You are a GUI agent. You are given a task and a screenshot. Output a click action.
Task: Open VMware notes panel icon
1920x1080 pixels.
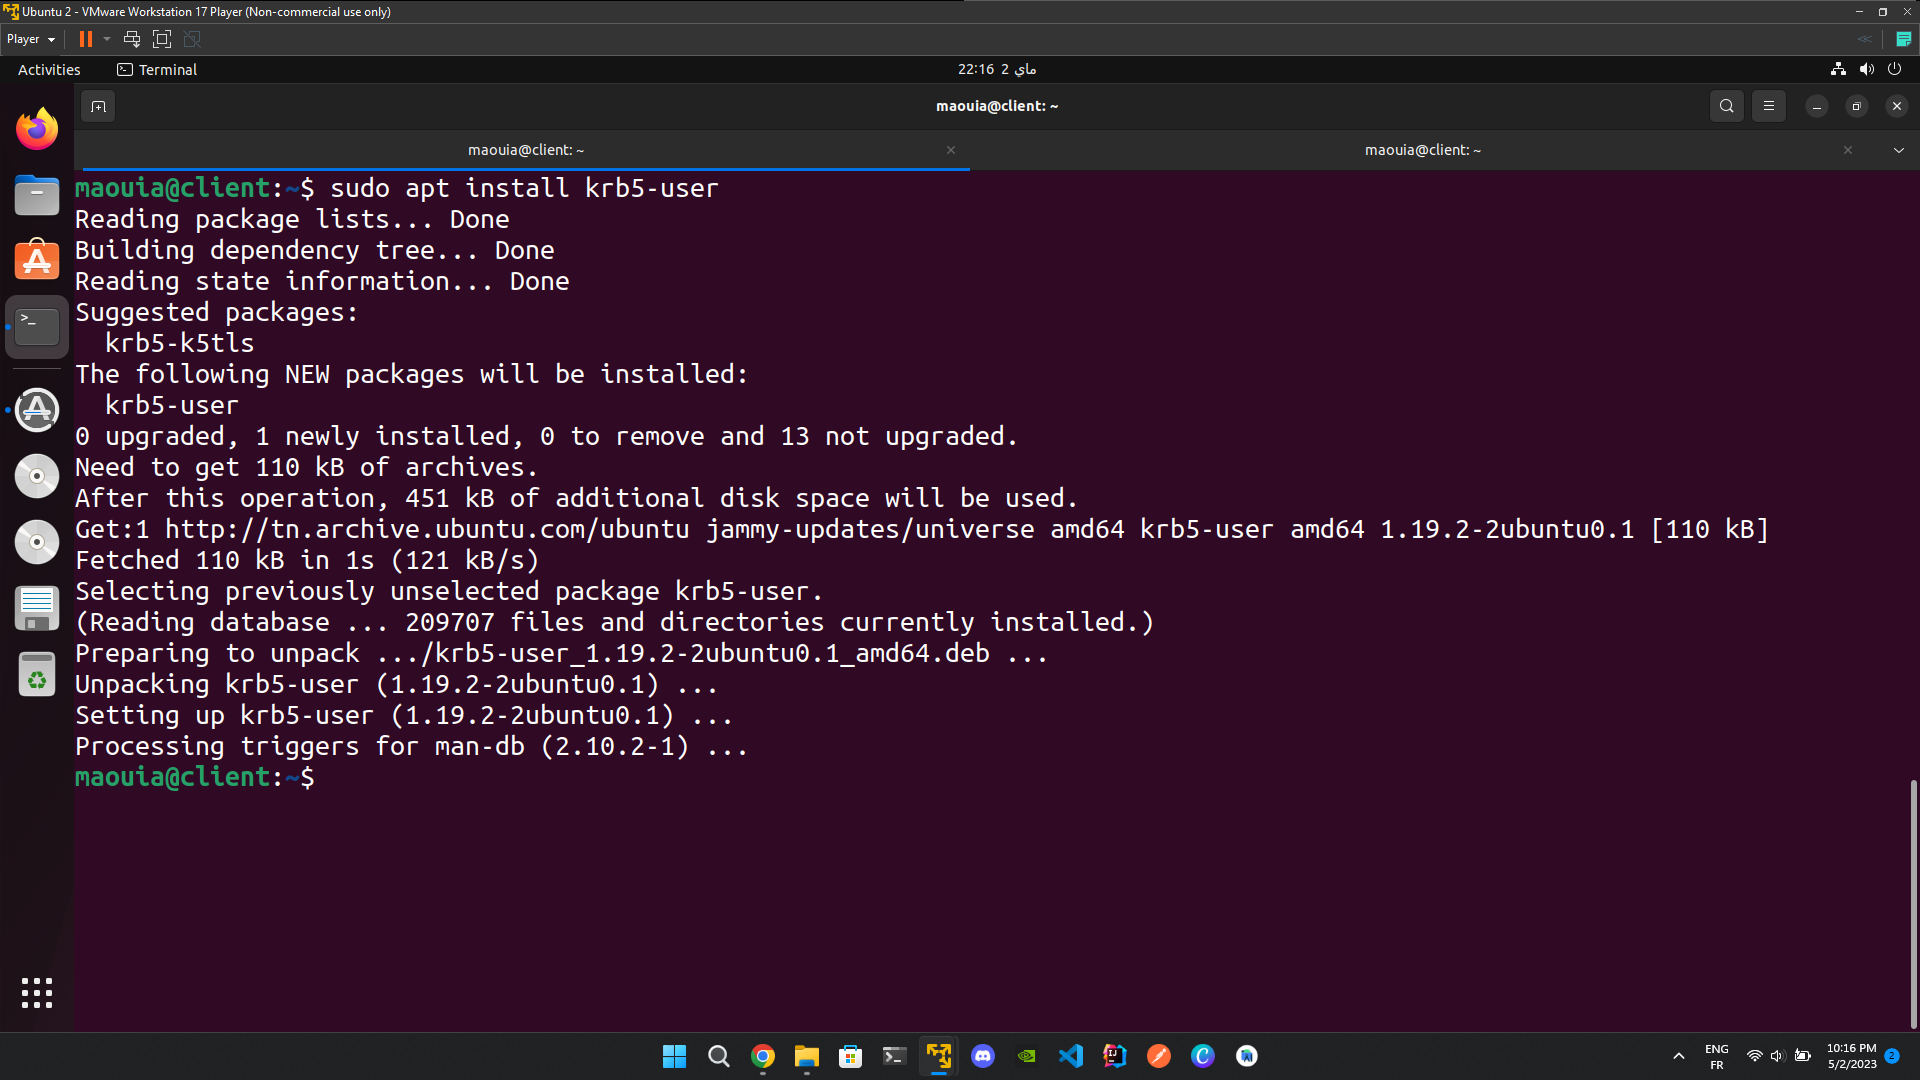coord(1904,39)
